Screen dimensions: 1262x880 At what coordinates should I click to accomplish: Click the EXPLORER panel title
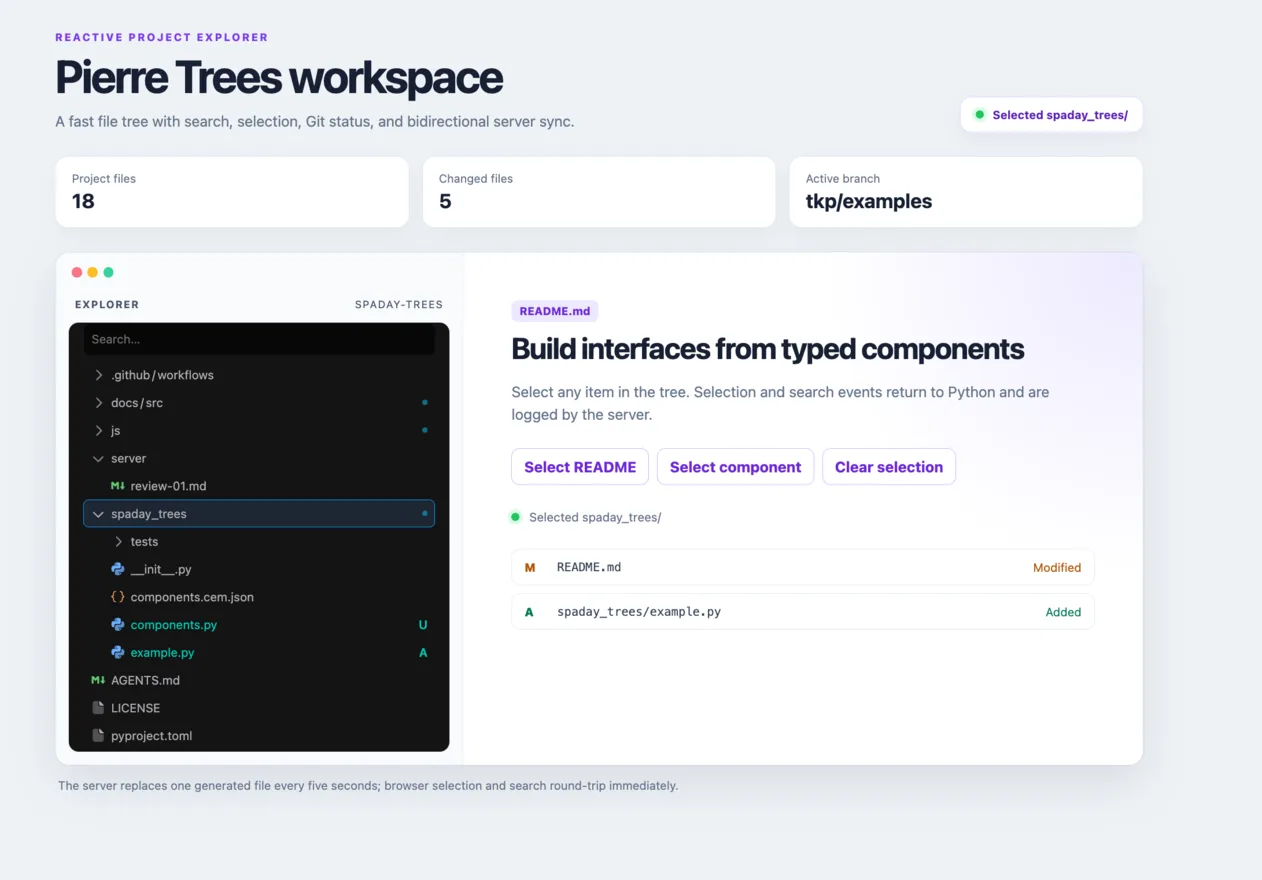(107, 304)
